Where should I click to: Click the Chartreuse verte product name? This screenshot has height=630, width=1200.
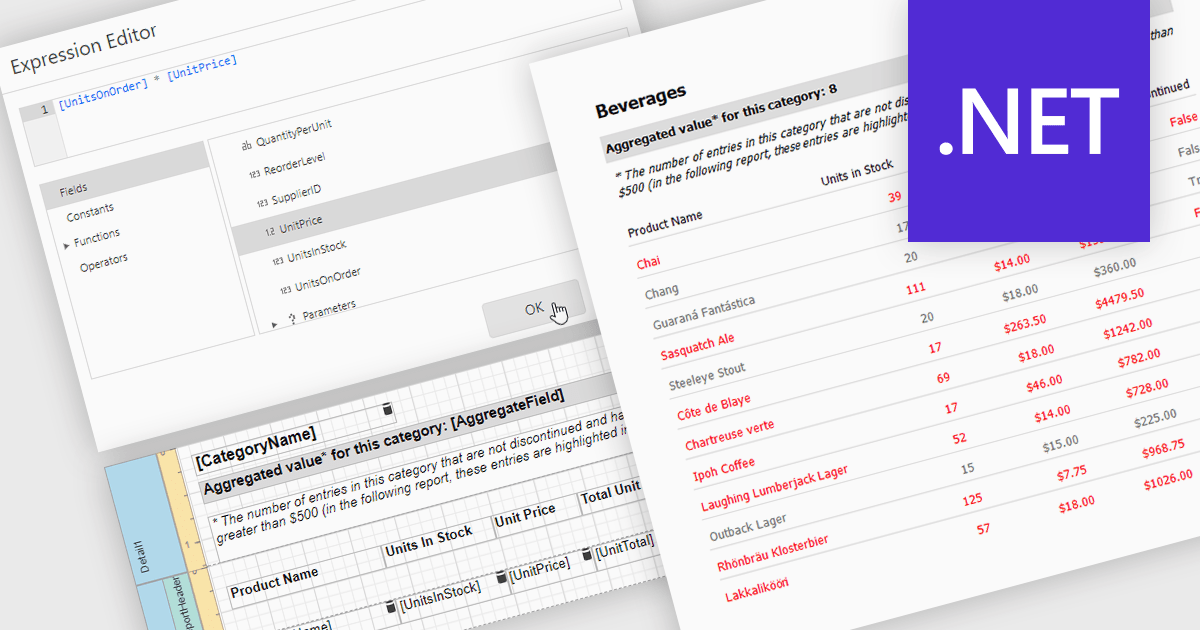pyautogui.click(x=730, y=435)
